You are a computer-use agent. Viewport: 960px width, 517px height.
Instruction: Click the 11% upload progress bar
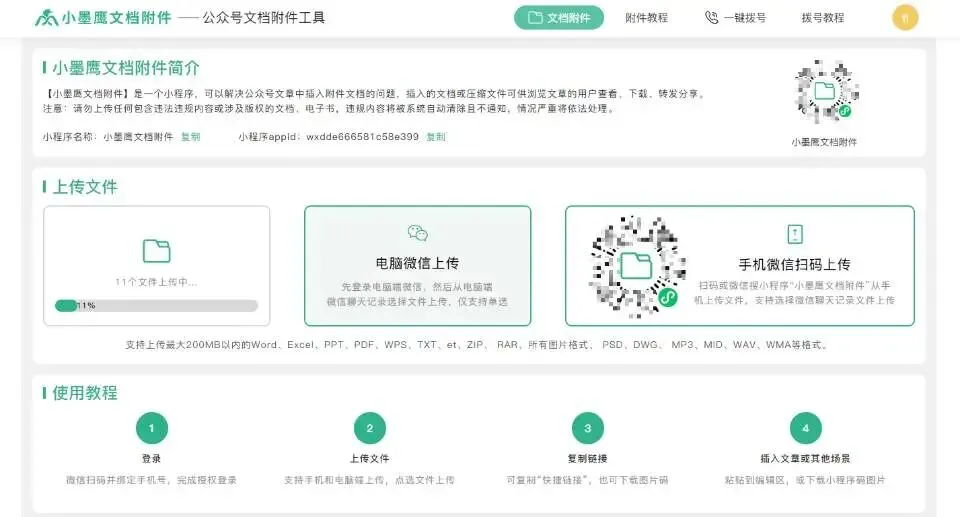coord(156,305)
